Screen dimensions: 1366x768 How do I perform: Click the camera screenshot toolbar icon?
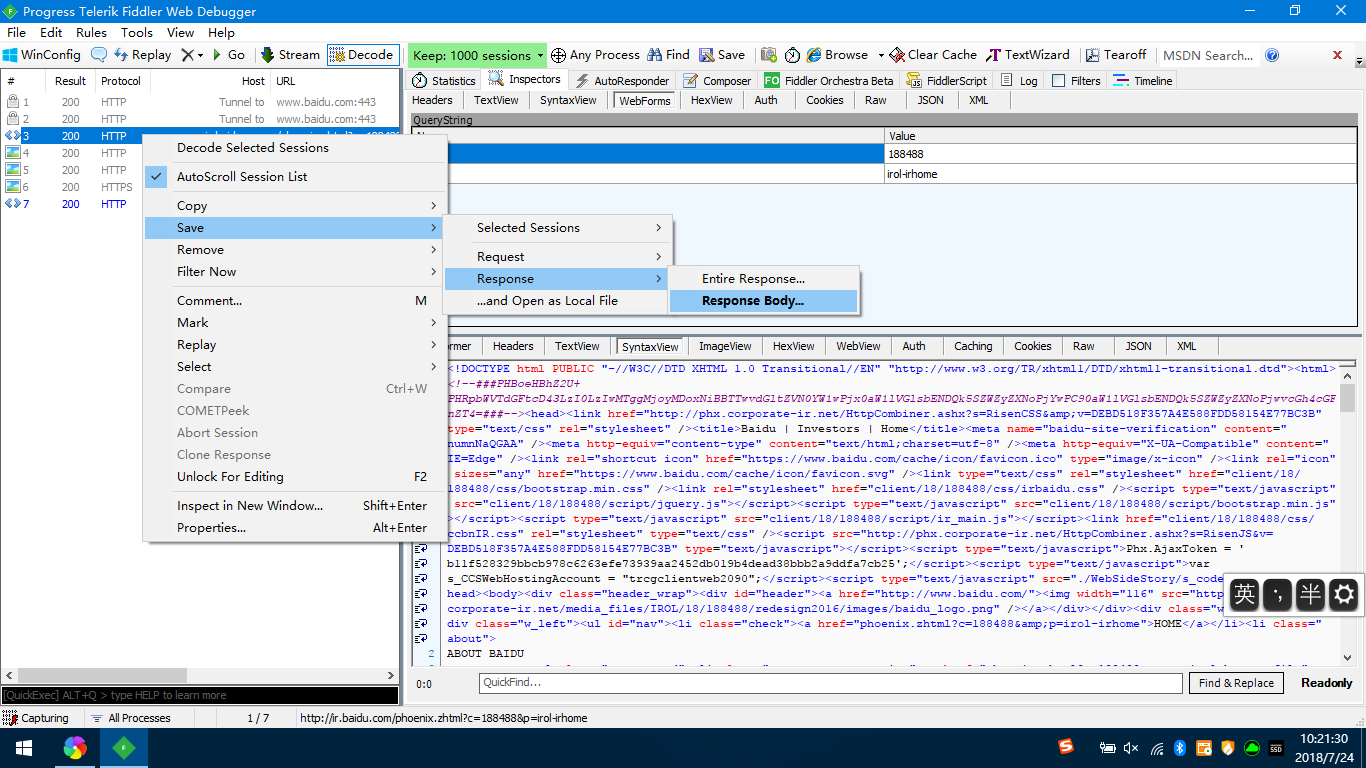(x=769, y=55)
